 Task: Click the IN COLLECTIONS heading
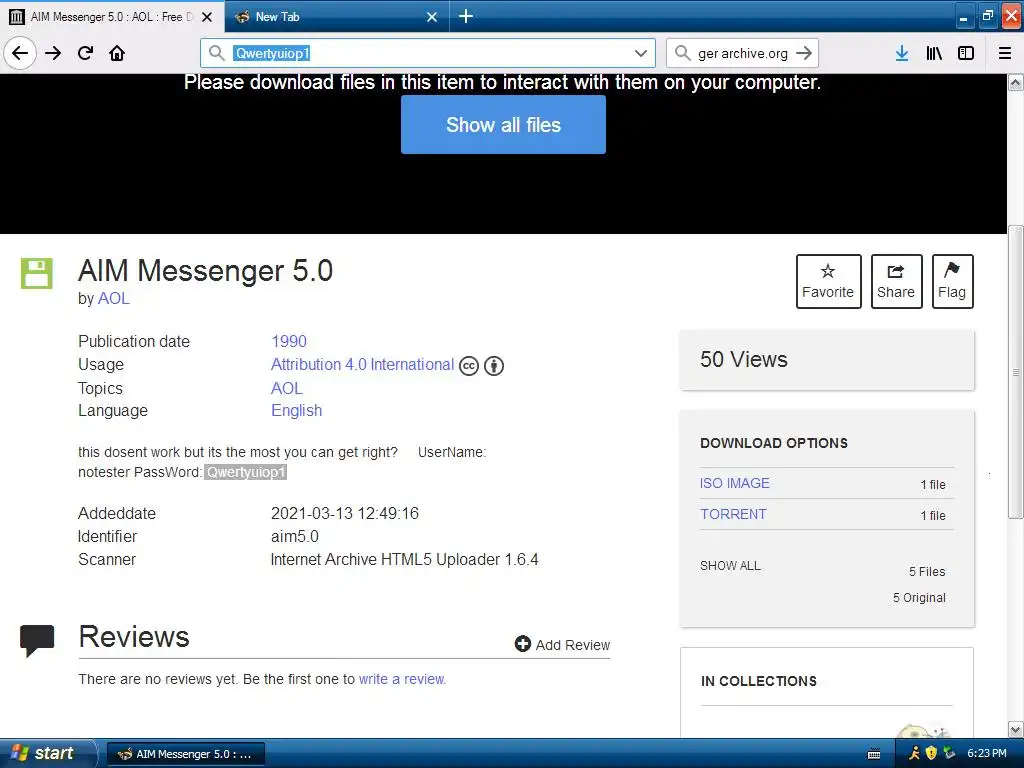(x=759, y=681)
